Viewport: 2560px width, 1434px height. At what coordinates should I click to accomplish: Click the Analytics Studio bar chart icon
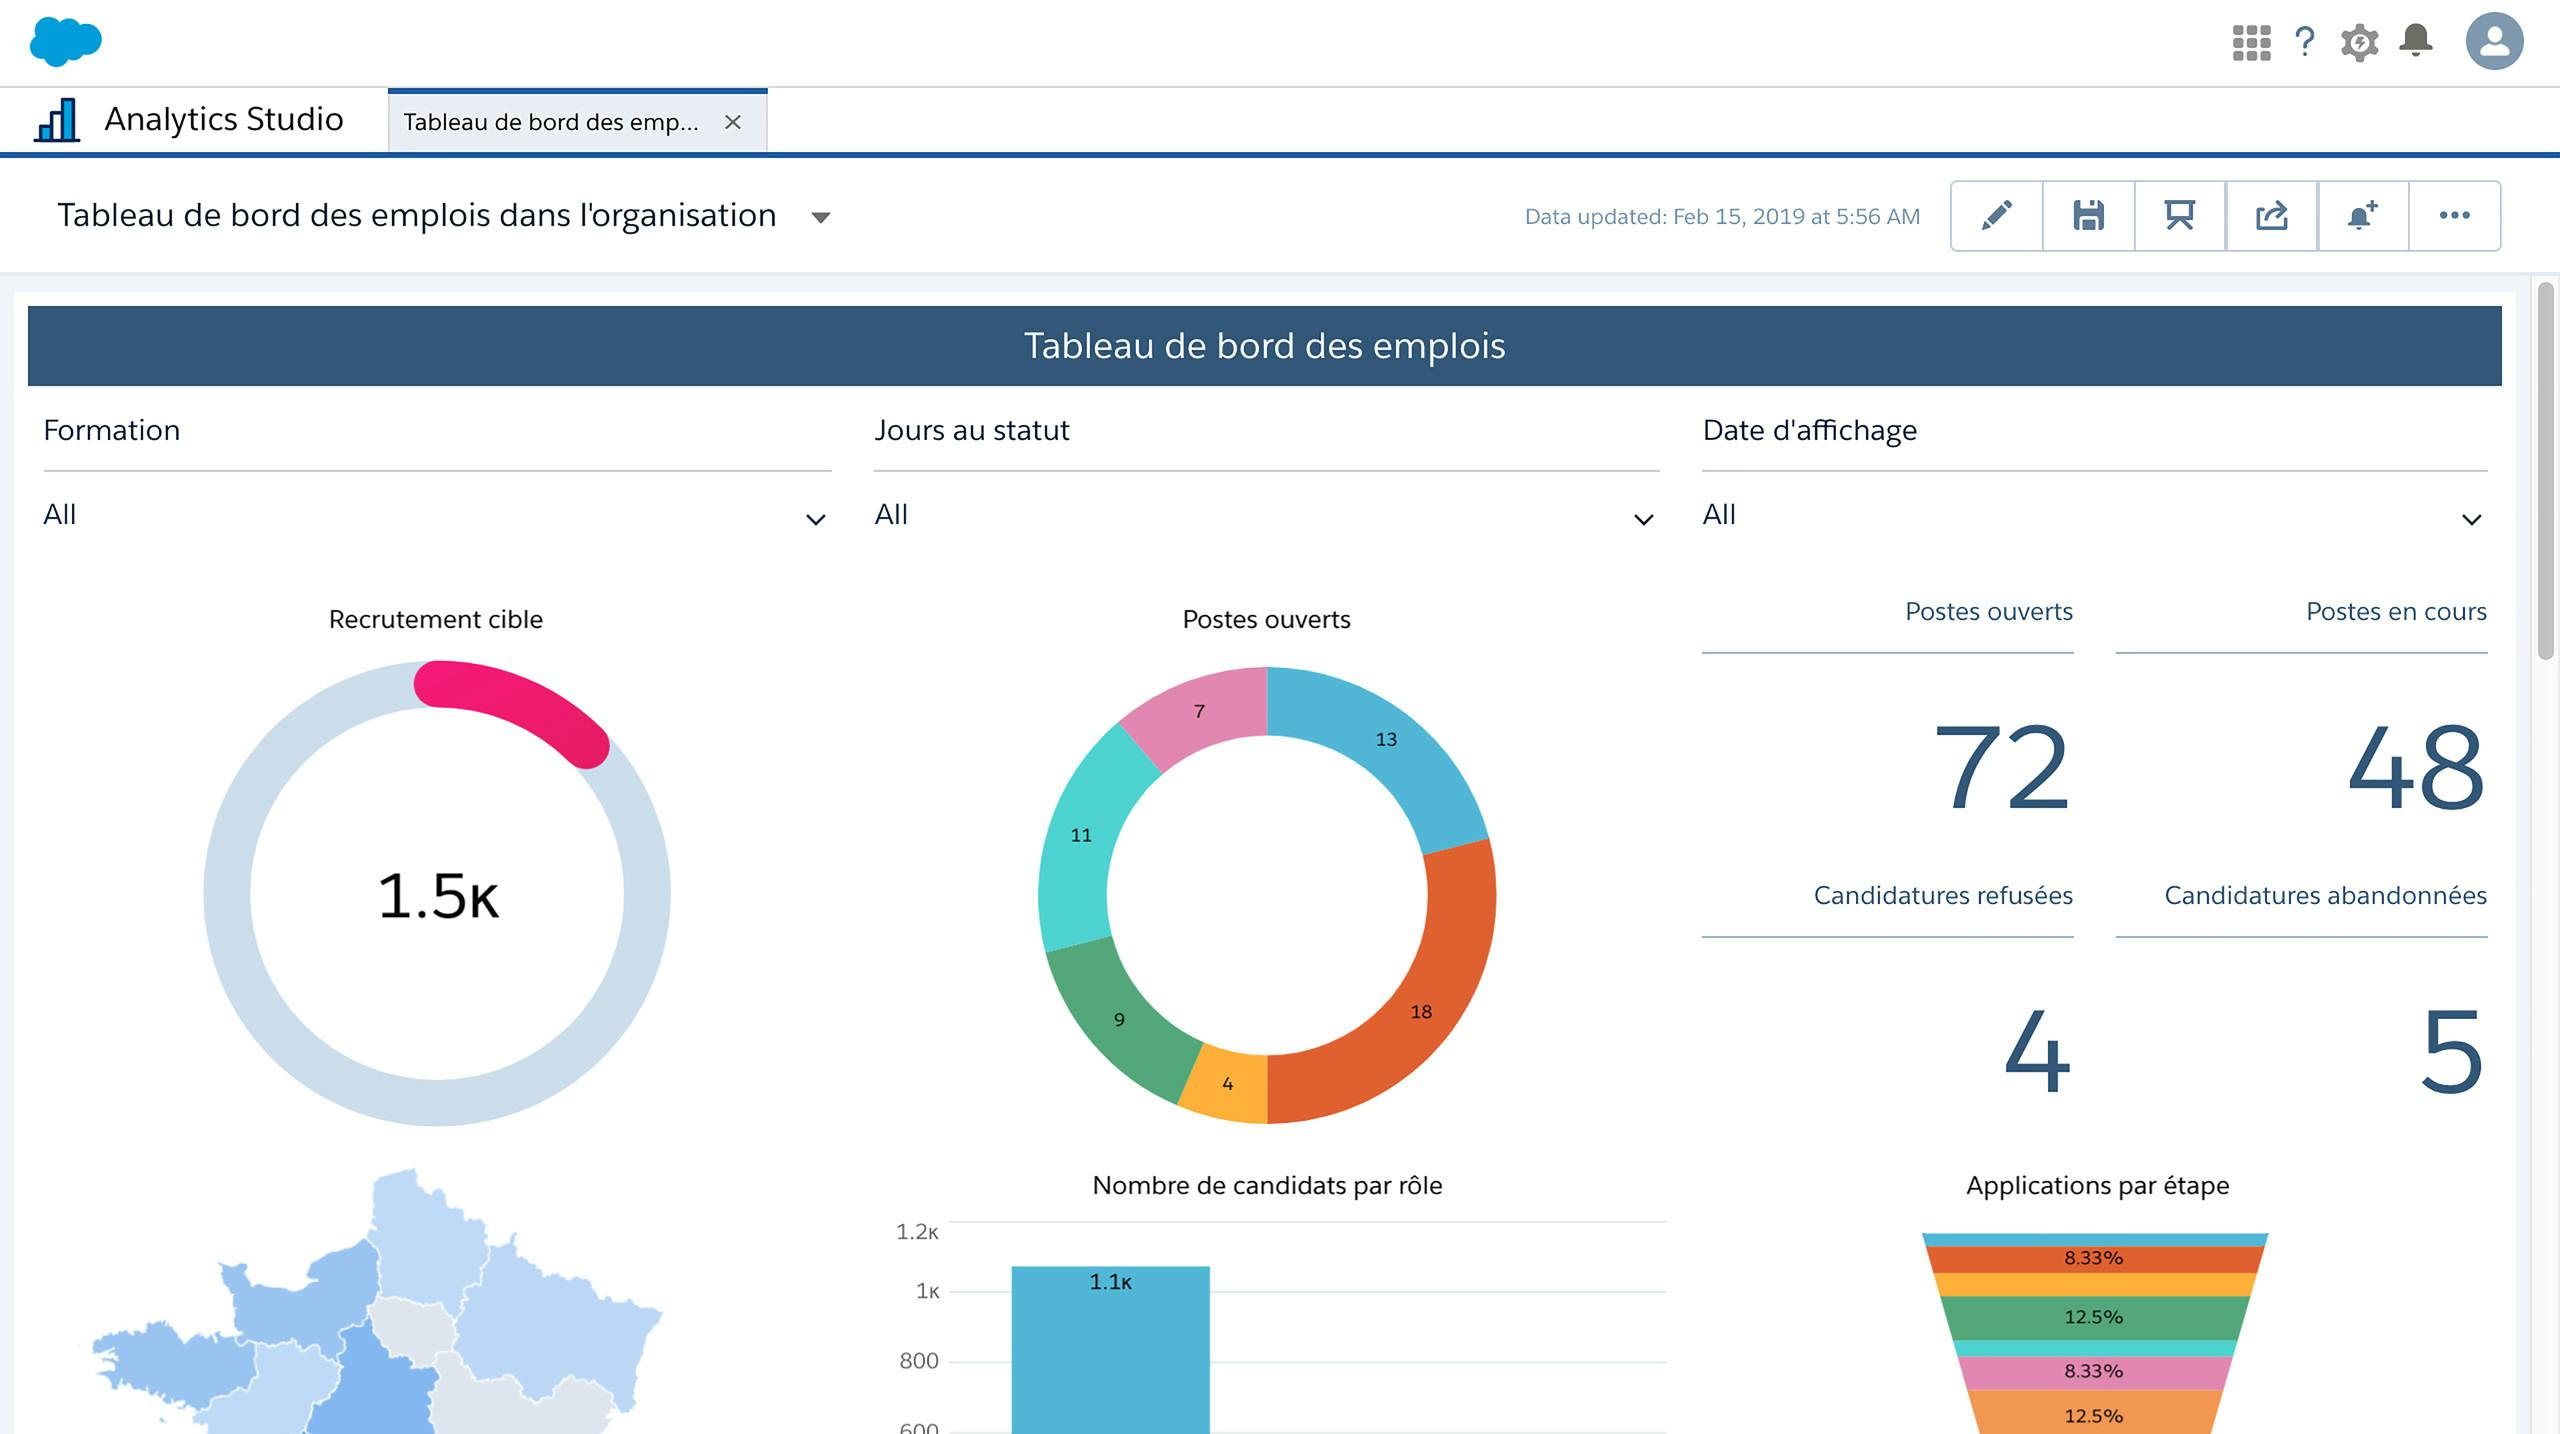tap(57, 120)
